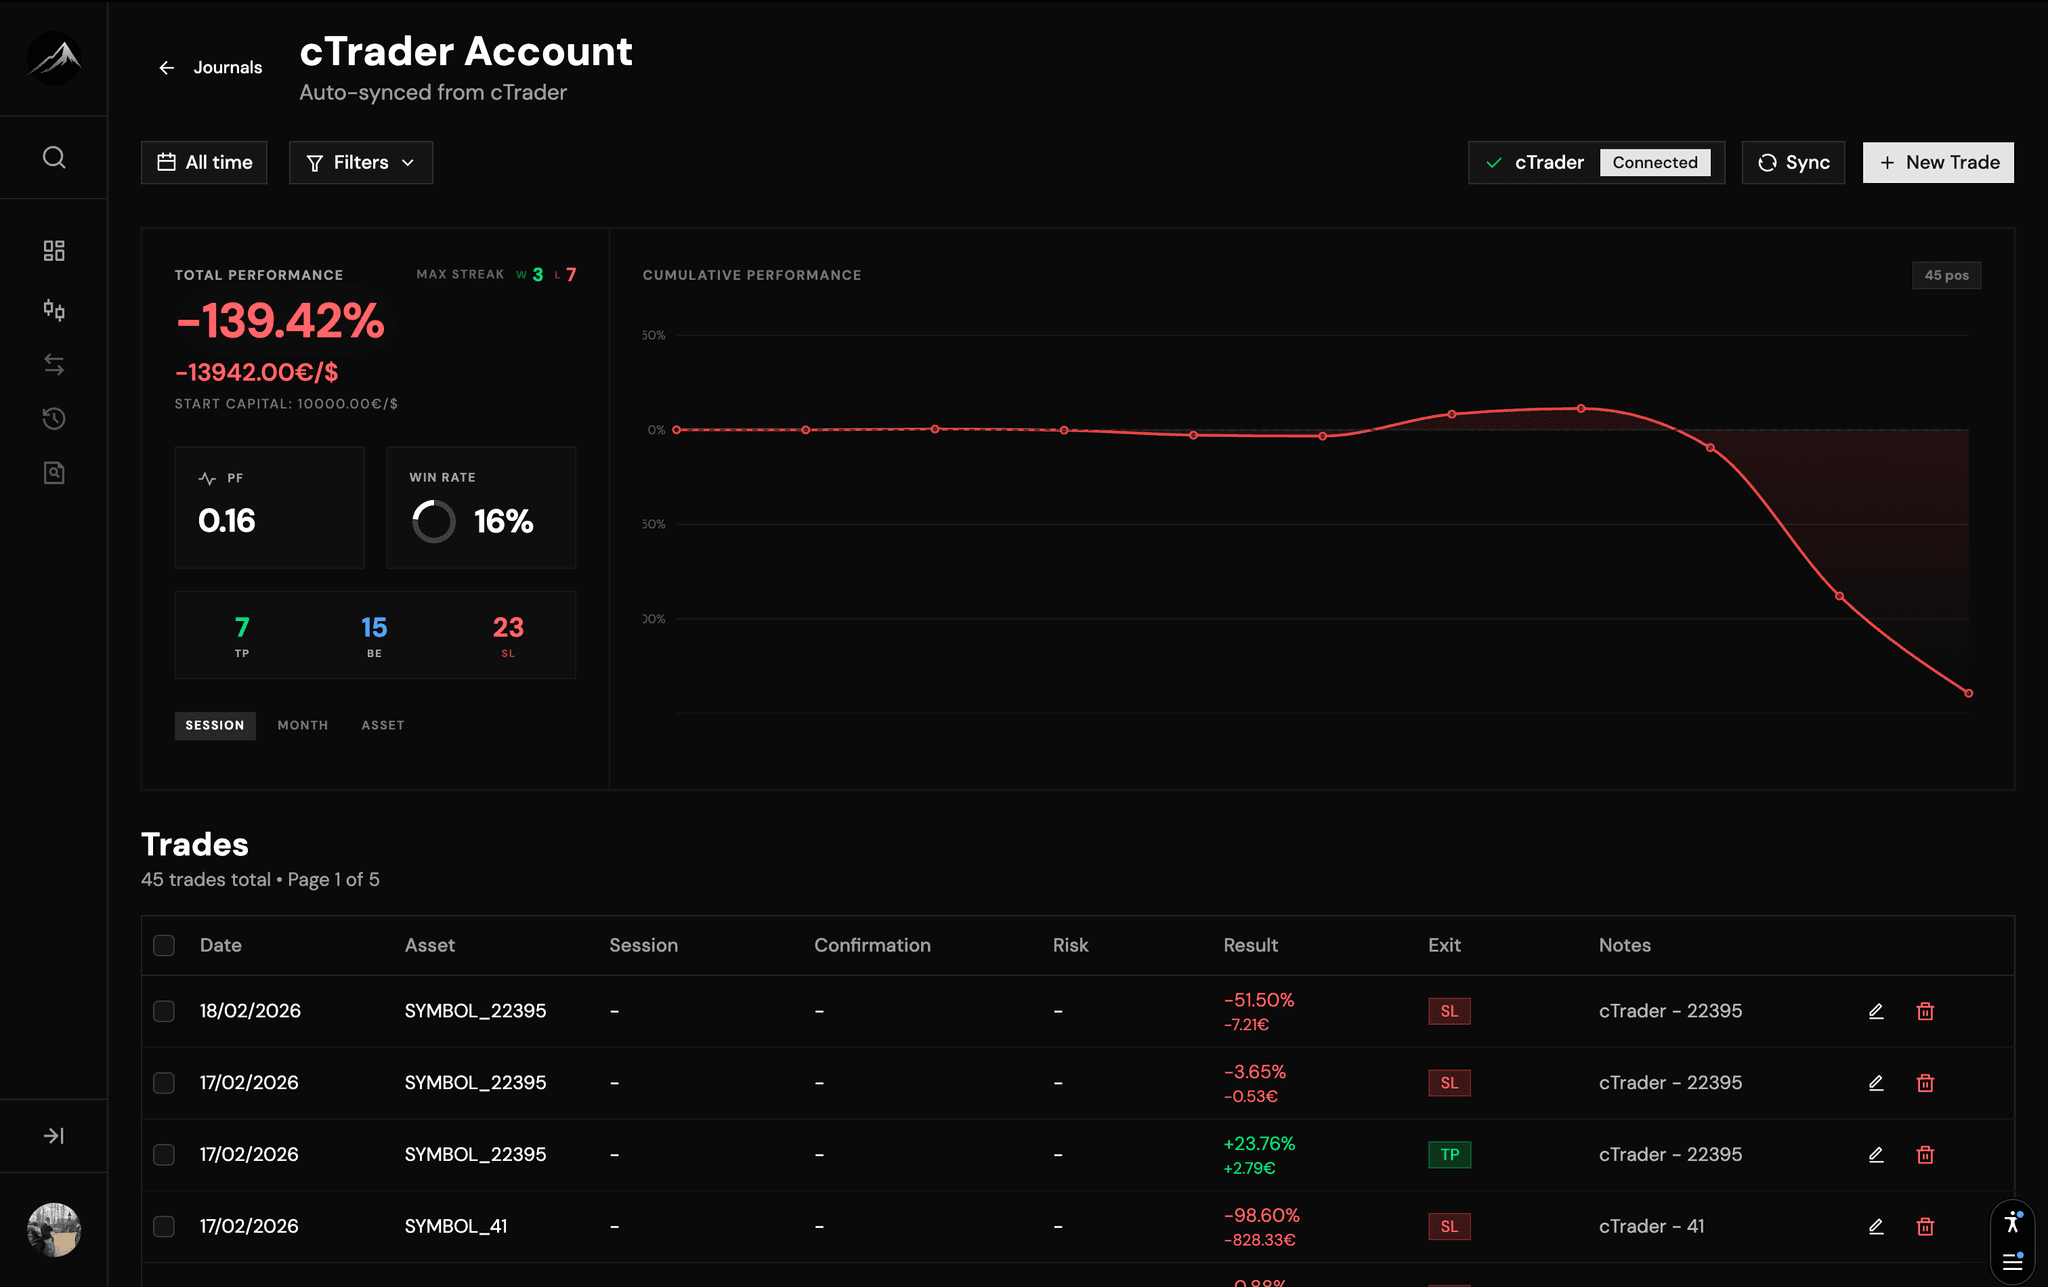Image resolution: width=2048 pixels, height=1287 pixels.
Task: Click the document search sidebar icon
Action: click(54, 473)
